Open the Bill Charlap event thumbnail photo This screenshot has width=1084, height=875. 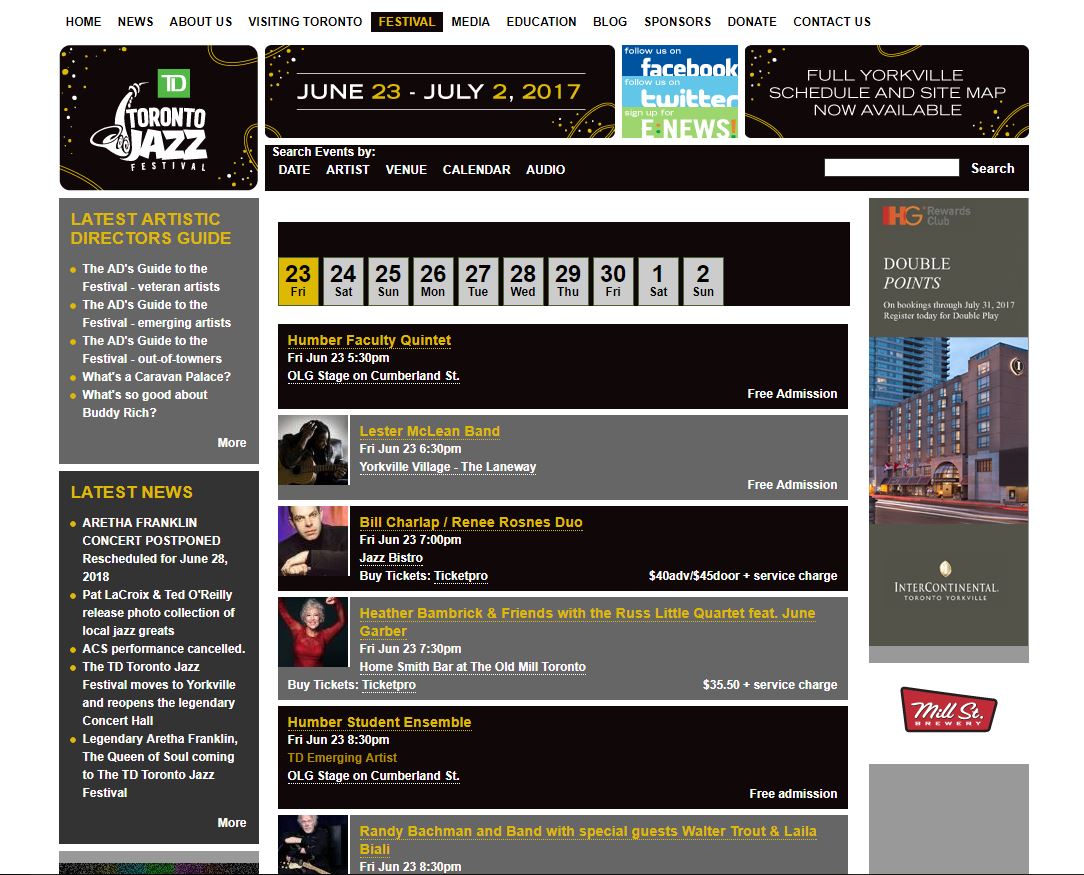pos(313,541)
